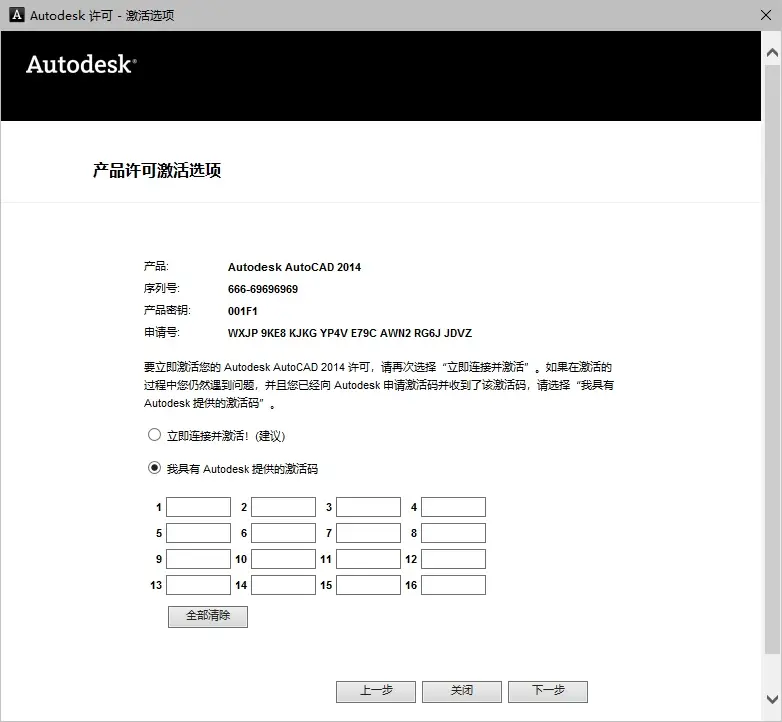
Task: Click the 产品许可激活选项 heading
Action: pyautogui.click(x=157, y=171)
